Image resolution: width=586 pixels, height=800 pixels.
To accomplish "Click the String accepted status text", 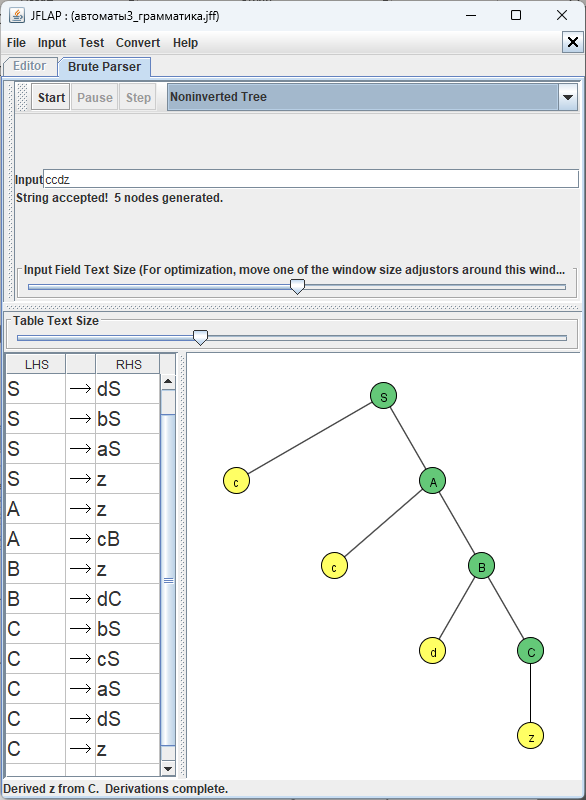I will point(119,198).
